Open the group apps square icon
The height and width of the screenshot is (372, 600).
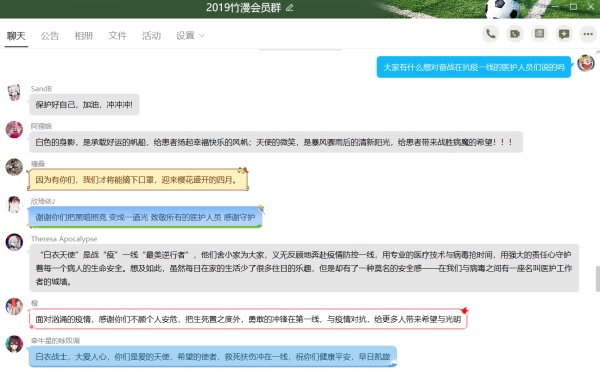coord(539,34)
